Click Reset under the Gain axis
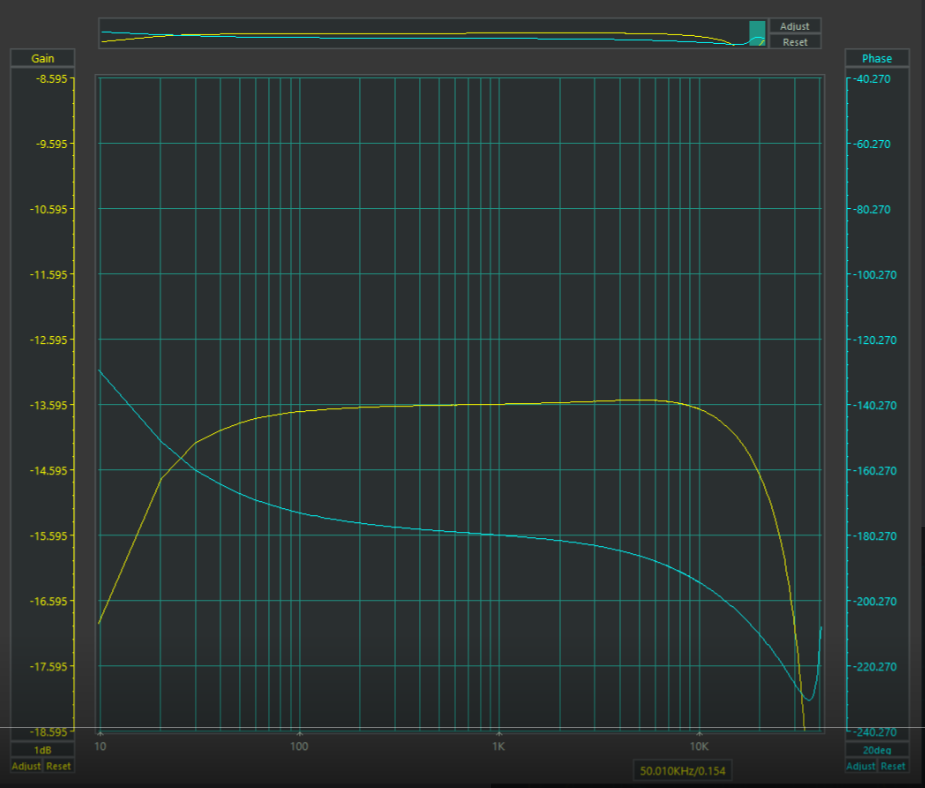 click(x=58, y=766)
